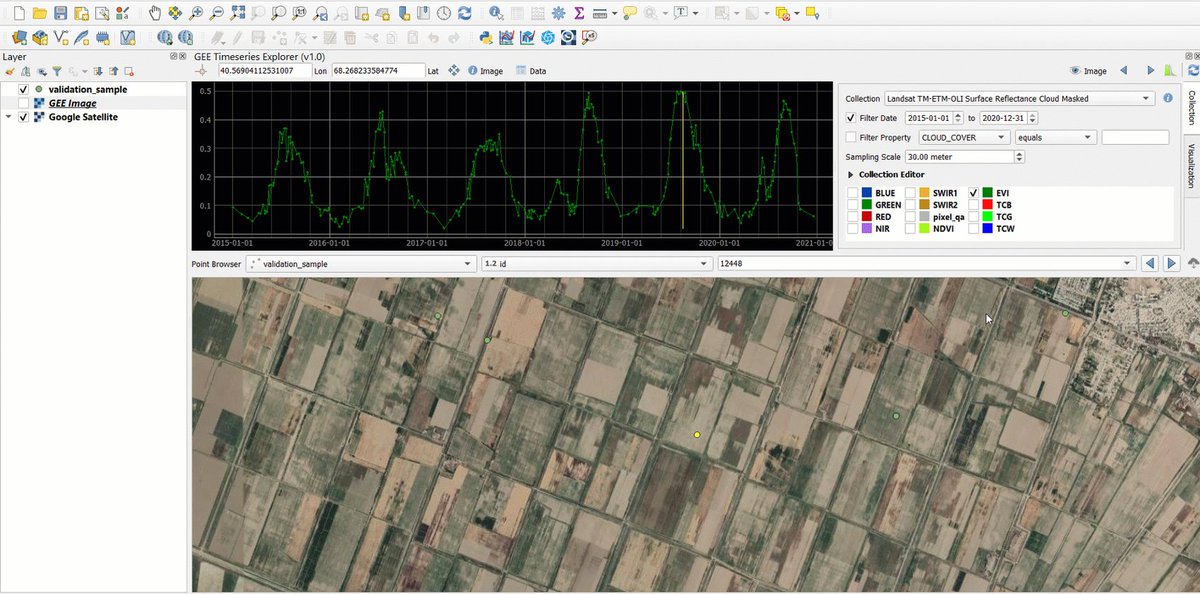Open temporal controller clock icon
1200x594 pixels.
(444, 13)
